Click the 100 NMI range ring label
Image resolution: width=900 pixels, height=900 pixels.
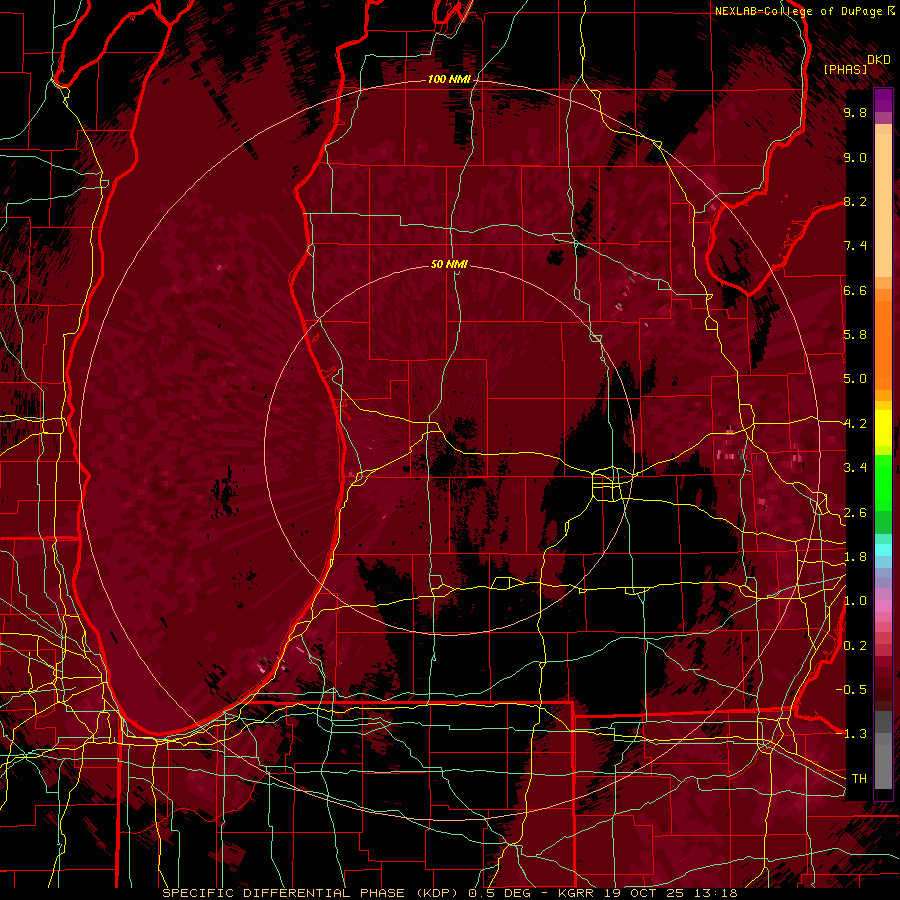[x=449, y=79]
